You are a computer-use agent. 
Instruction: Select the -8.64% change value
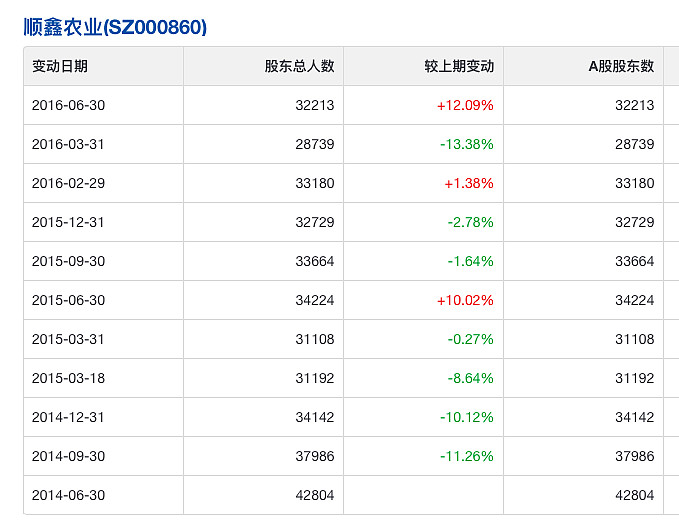470,378
